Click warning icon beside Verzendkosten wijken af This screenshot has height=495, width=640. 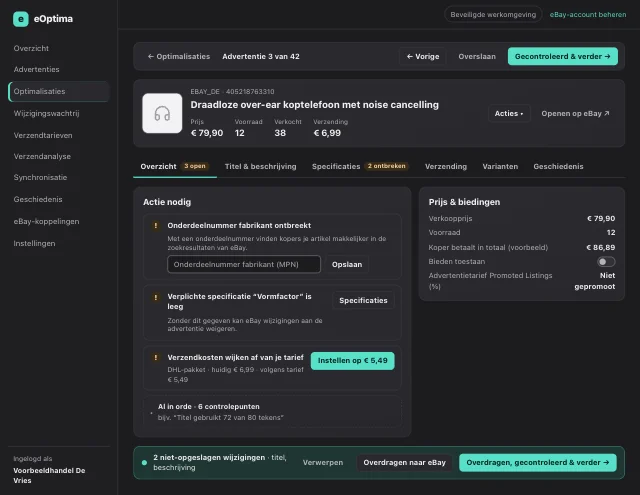[156, 357]
